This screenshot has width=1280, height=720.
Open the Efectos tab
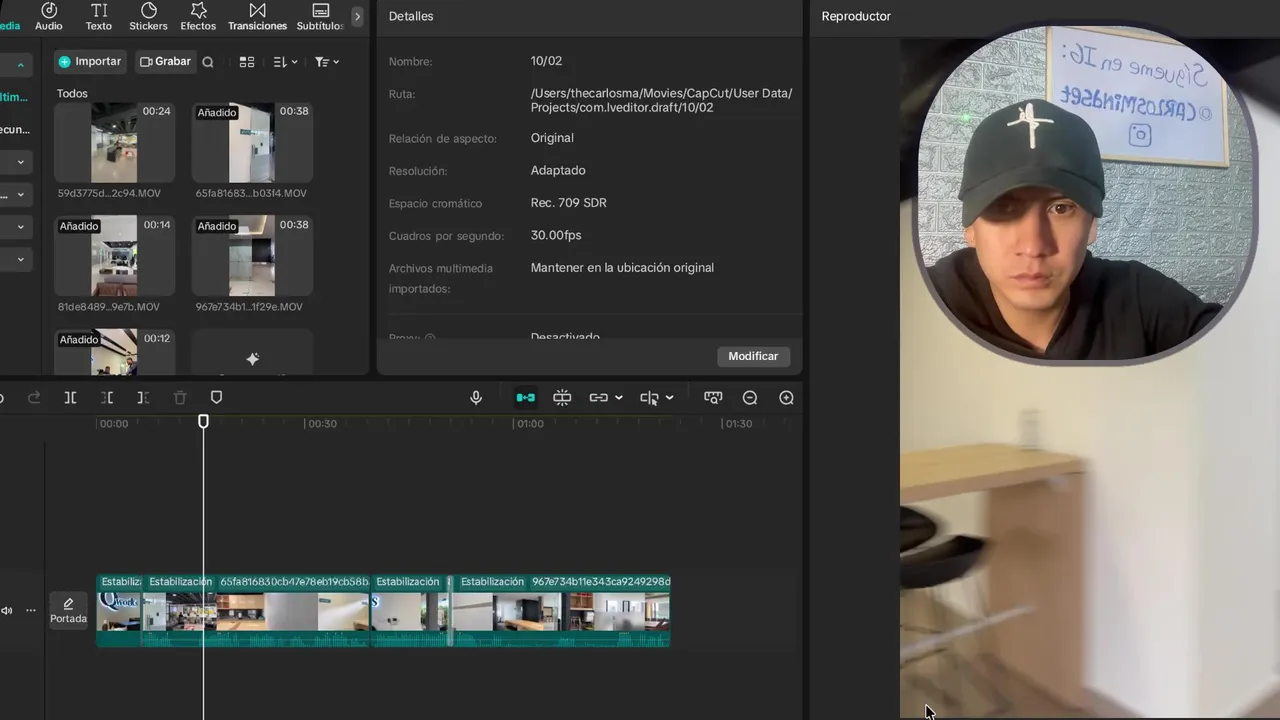click(198, 16)
